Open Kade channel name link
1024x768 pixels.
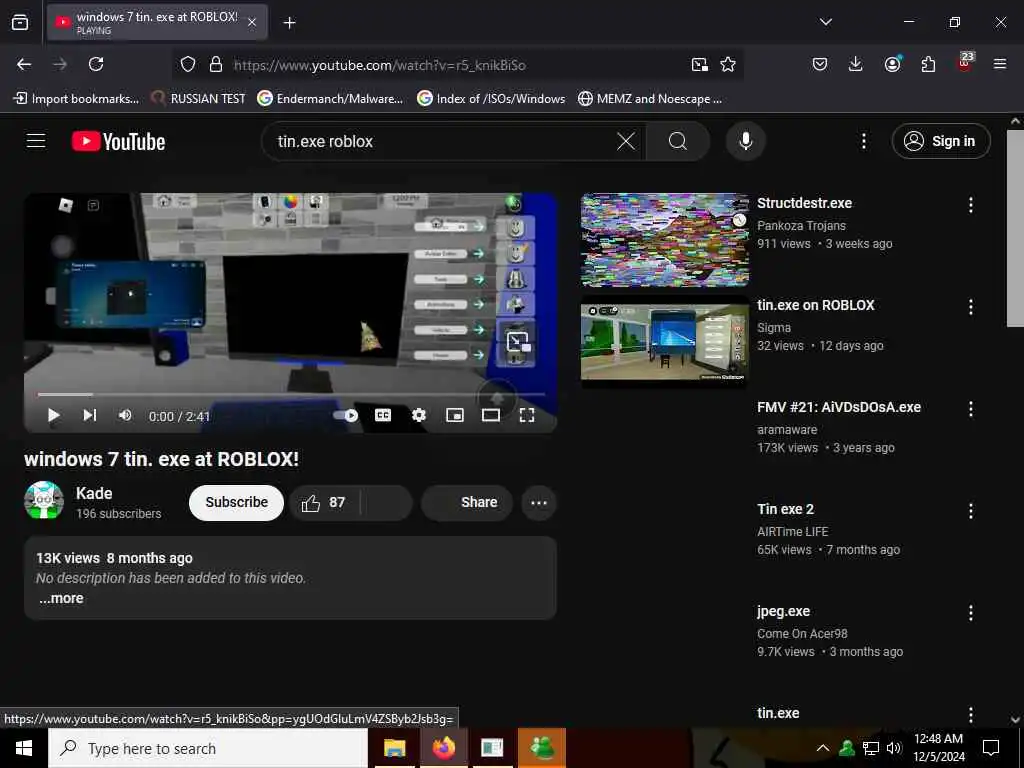coord(94,493)
